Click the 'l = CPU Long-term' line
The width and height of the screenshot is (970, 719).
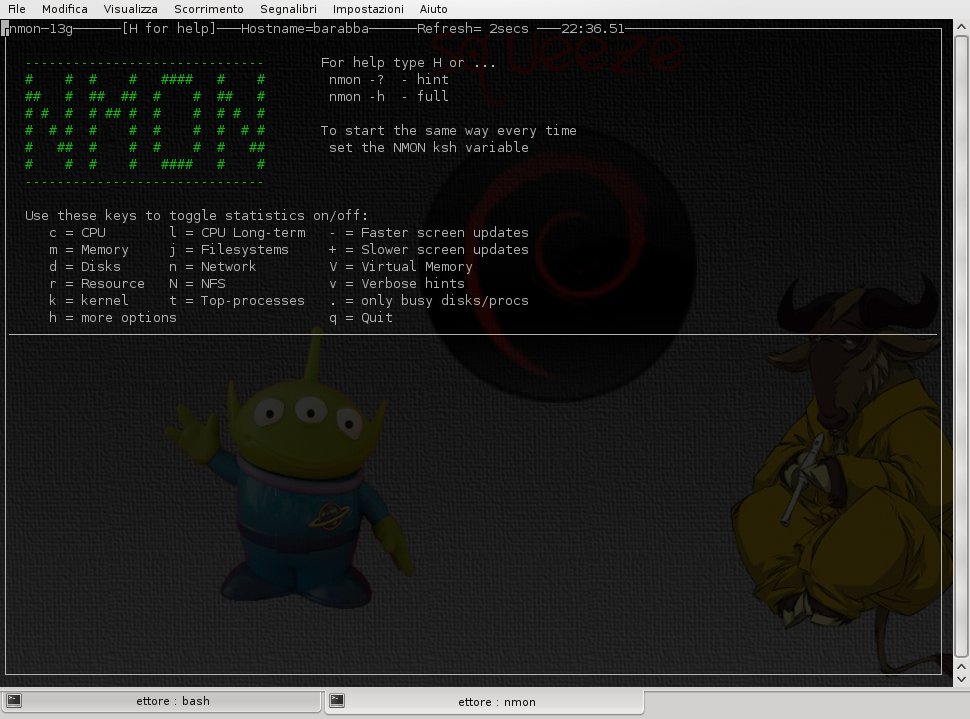238,233
